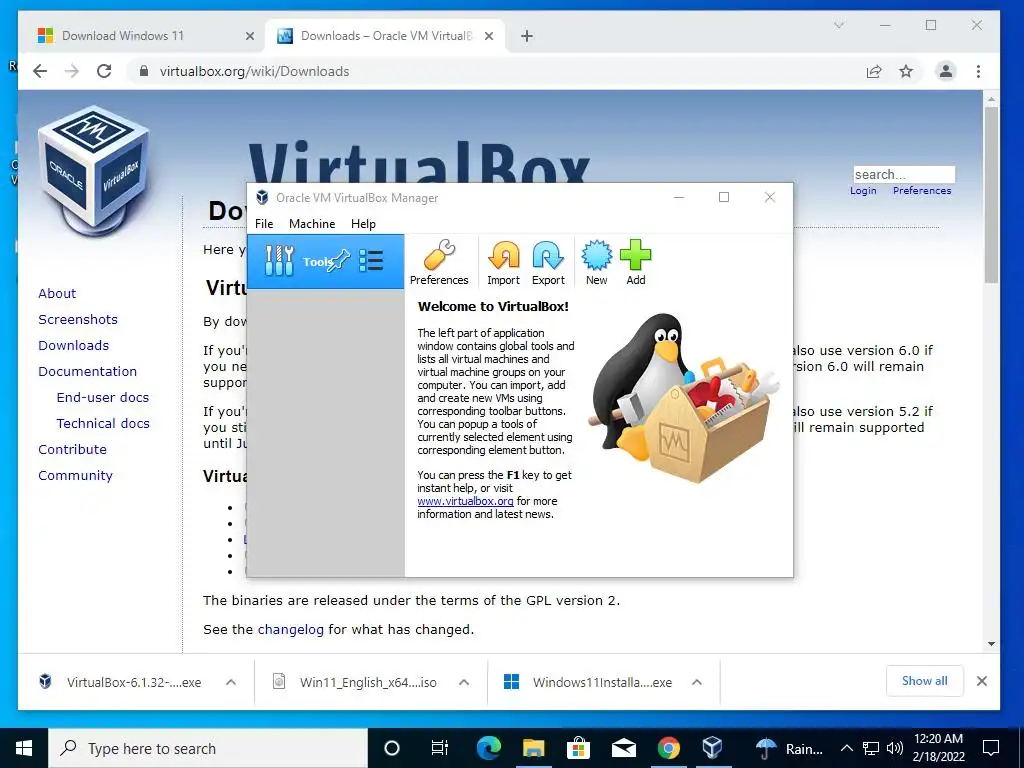Close the Chrome downloads bar
This screenshot has width=1024, height=768.
point(982,681)
